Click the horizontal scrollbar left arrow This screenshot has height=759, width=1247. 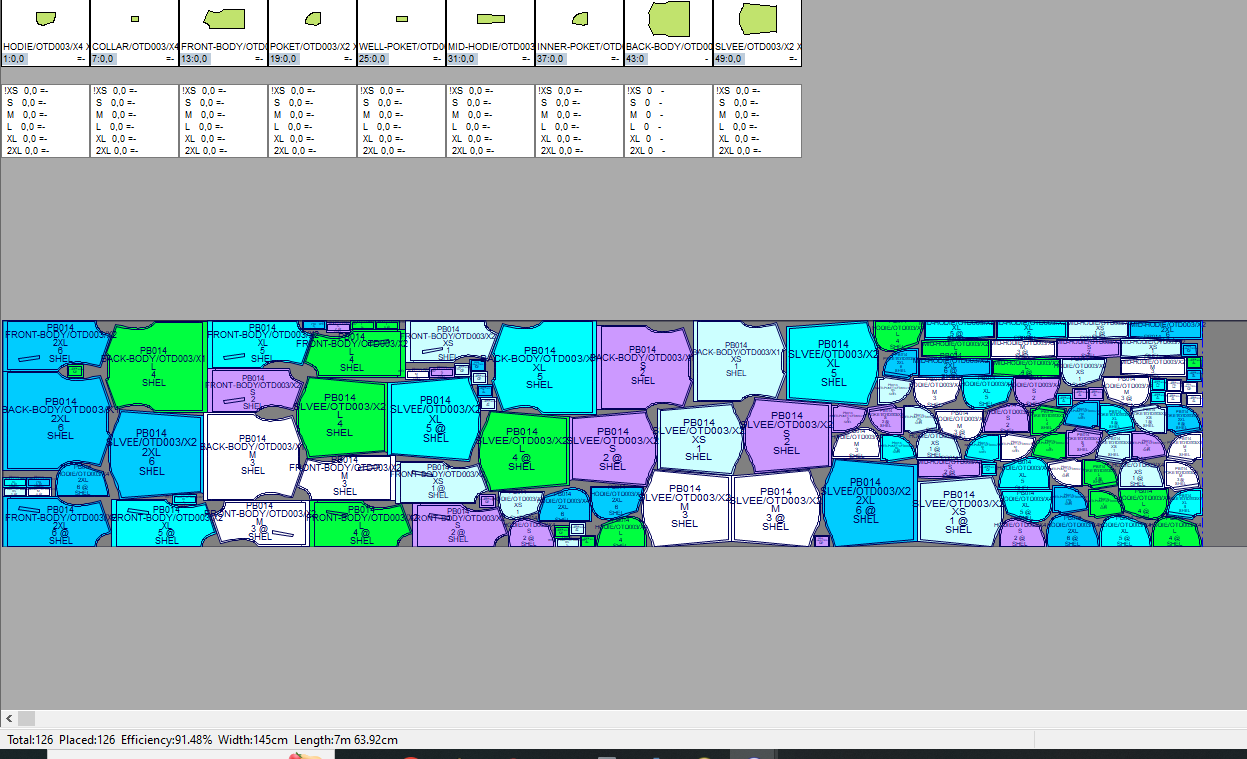9,718
